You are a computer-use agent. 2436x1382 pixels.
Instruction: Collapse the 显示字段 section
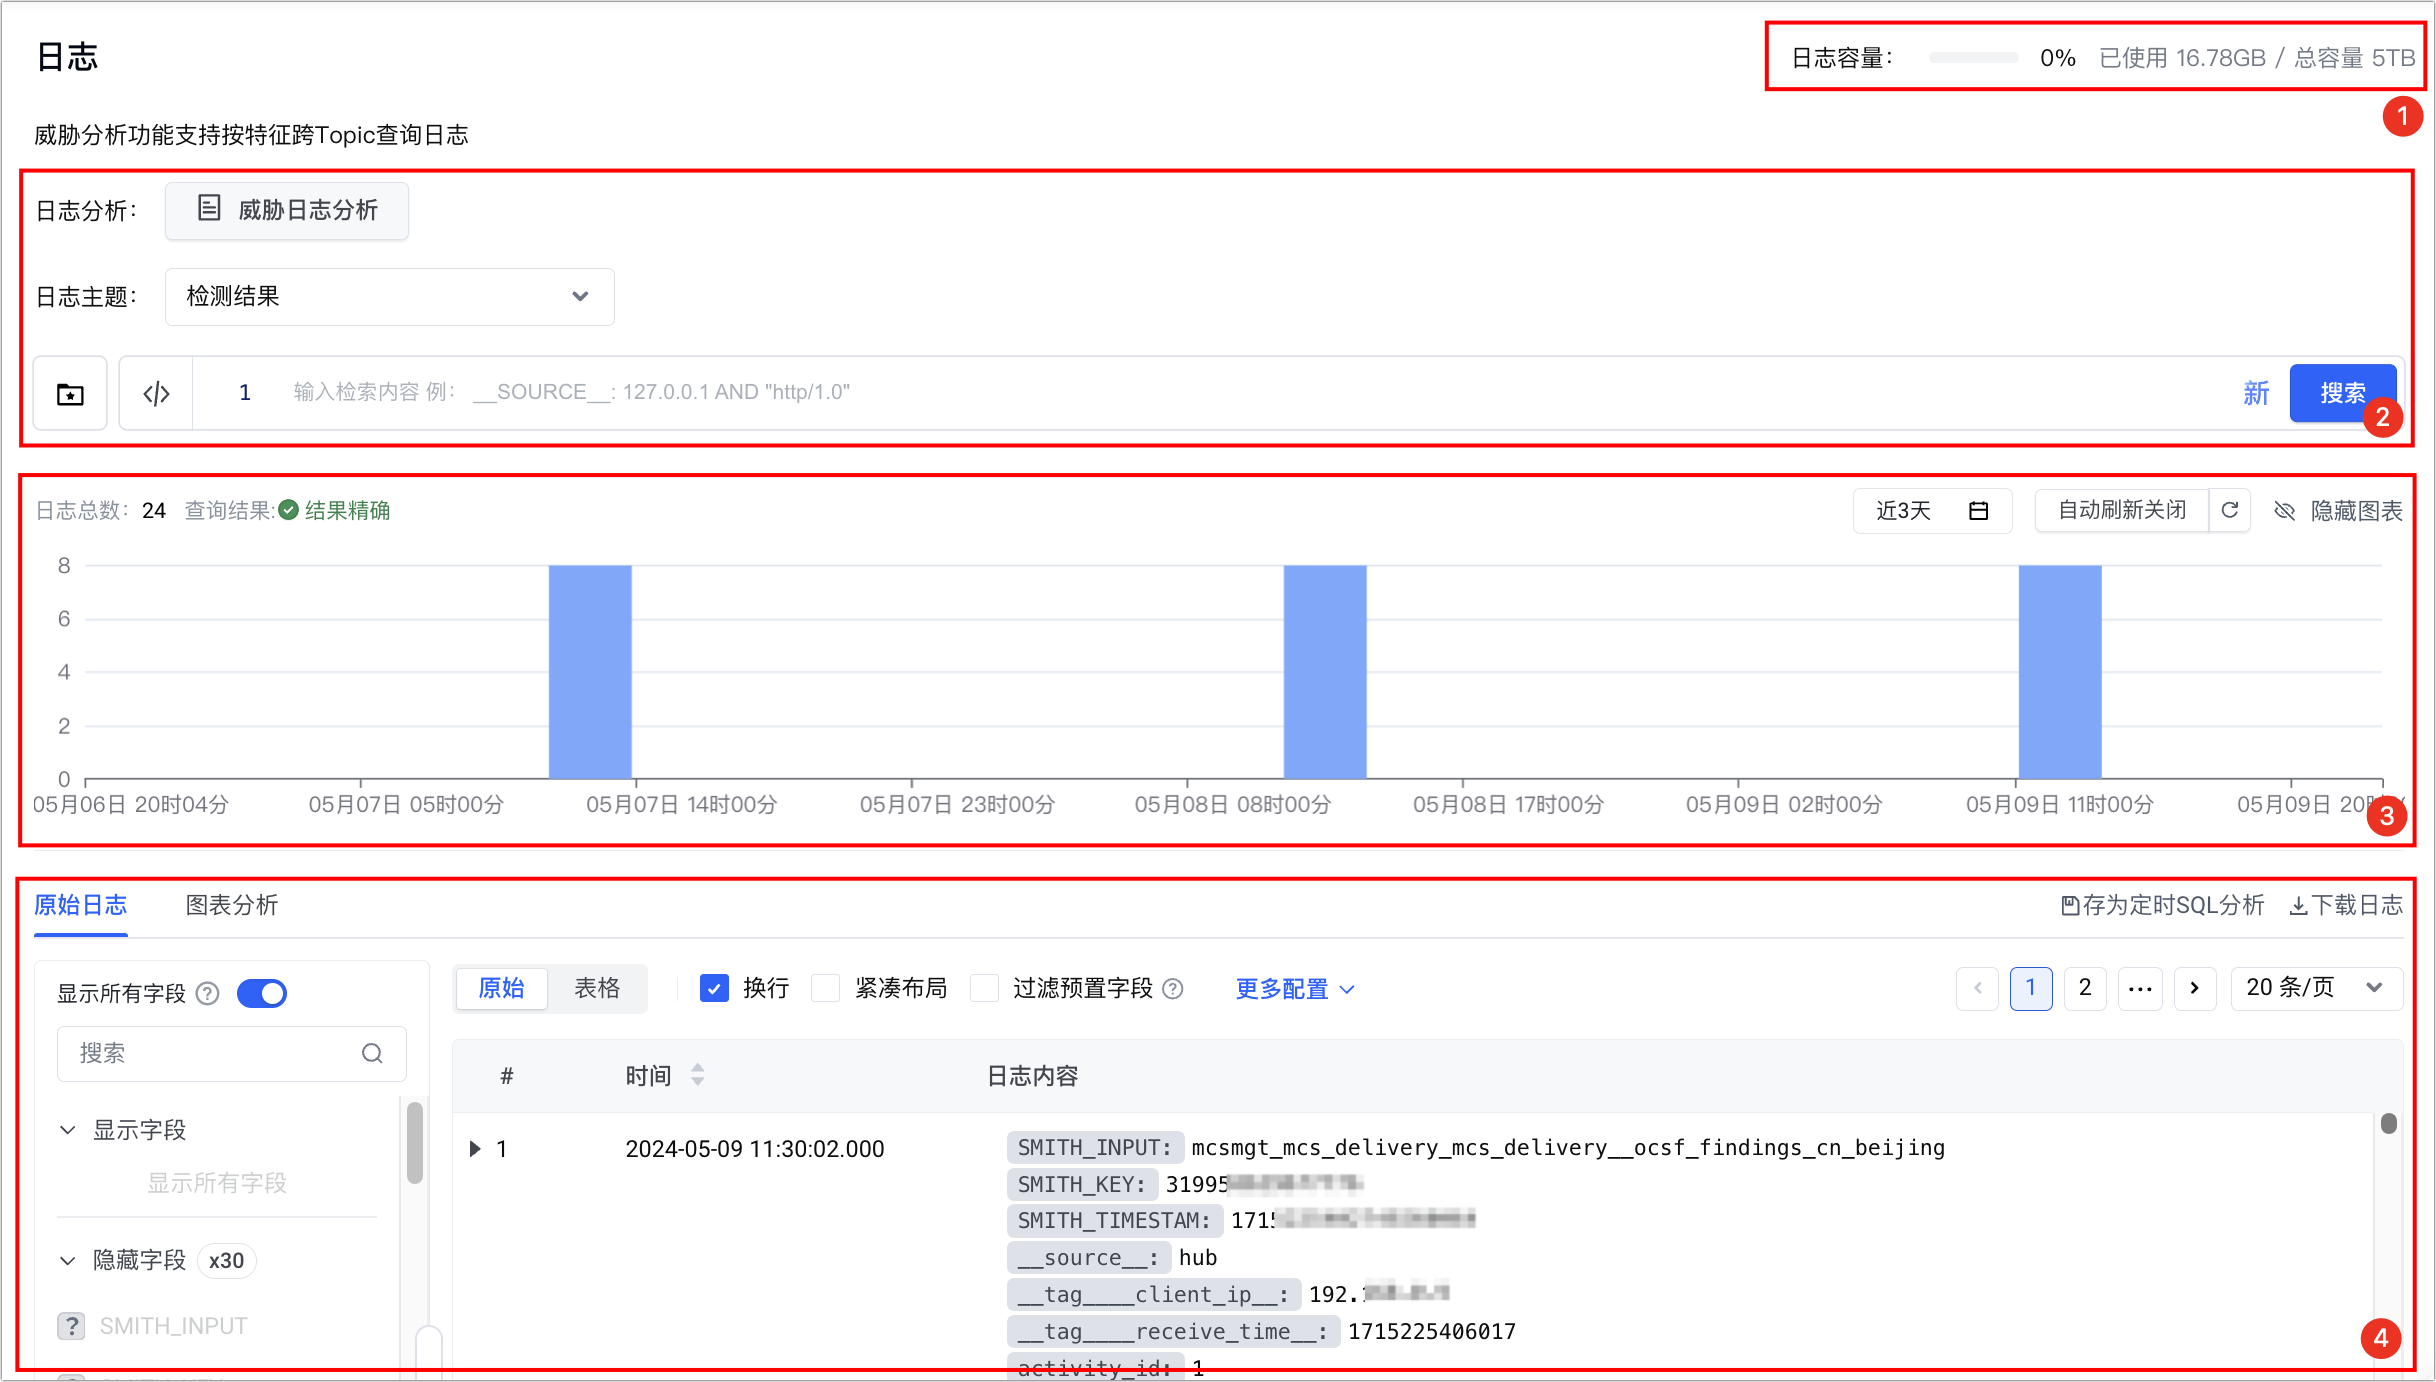[68, 1130]
